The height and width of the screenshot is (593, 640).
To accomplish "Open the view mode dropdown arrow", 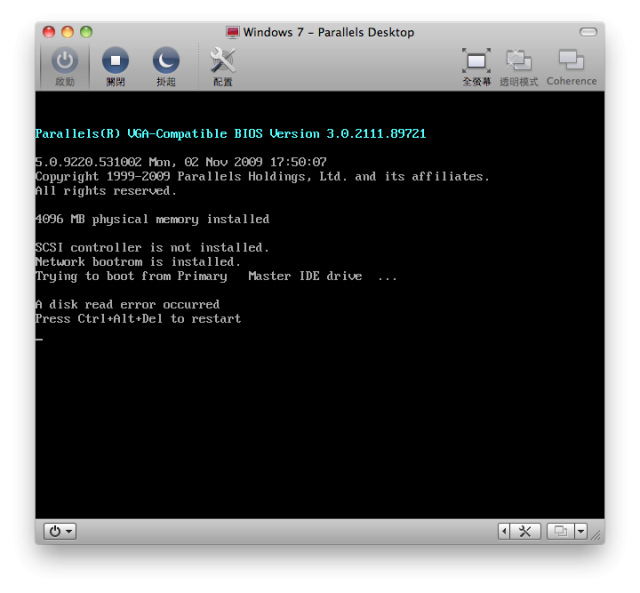I will pyautogui.click(x=581, y=531).
